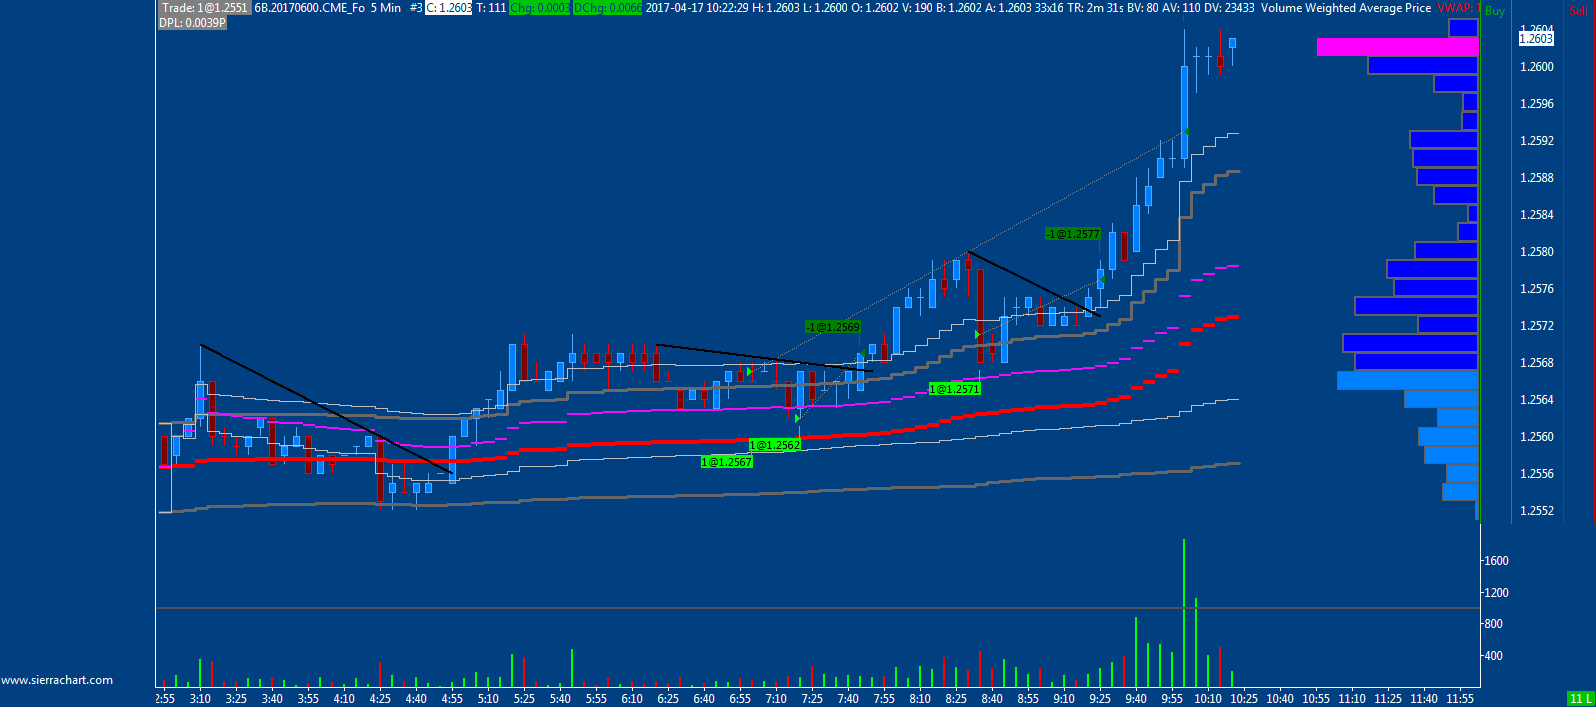The width and height of the screenshot is (1596, 707).
Task: Click the Buy button on the DOM
Action: [x=1495, y=11]
